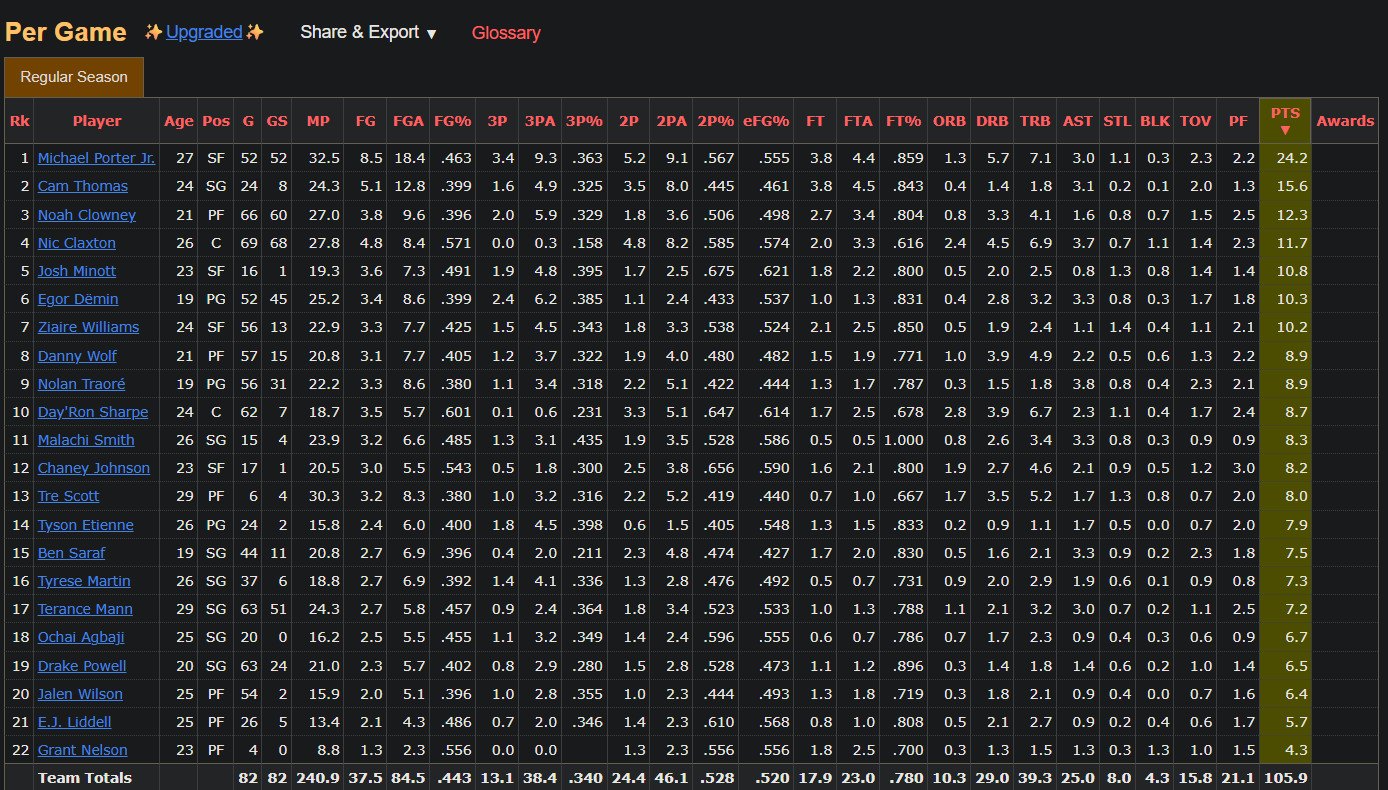Open Tyrese Martin player page
This screenshot has width=1388, height=790.
point(84,581)
